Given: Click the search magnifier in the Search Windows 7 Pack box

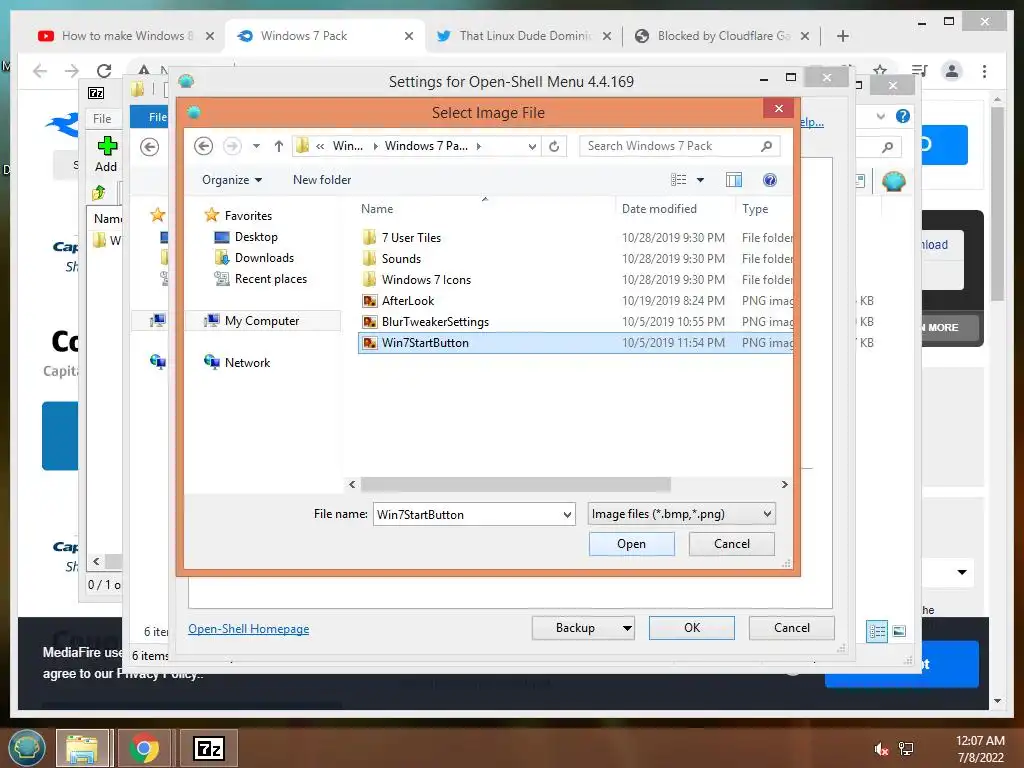Looking at the screenshot, I should pos(767,146).
